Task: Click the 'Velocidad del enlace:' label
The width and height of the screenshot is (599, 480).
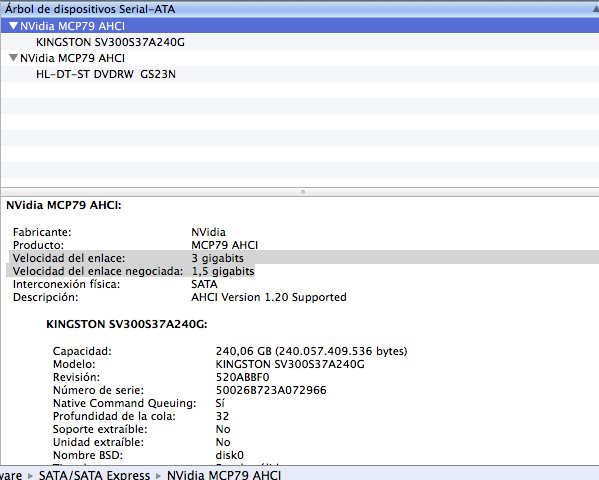Action: [x=69, y=258]
